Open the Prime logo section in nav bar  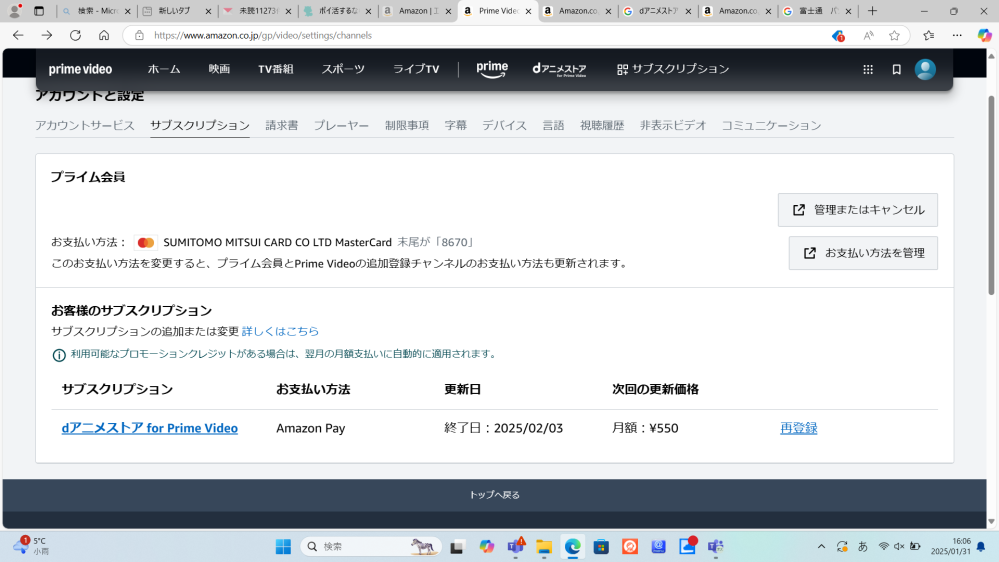[x=492, y=69]
